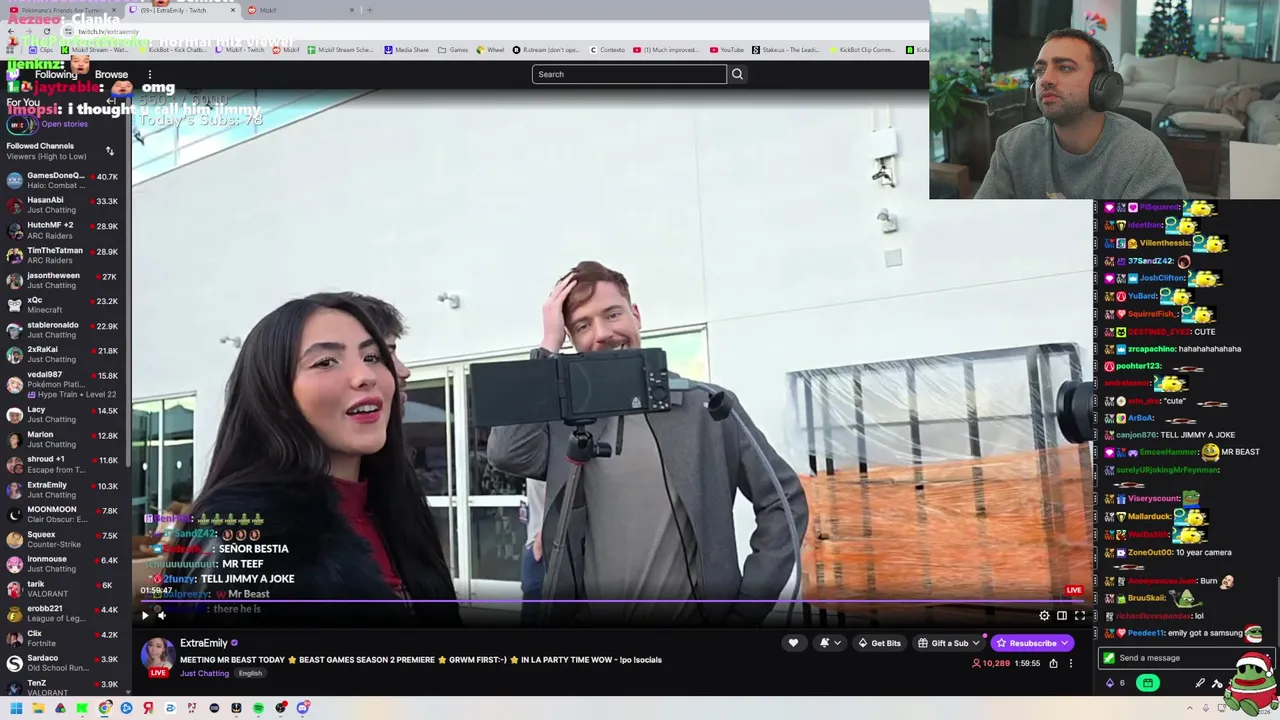
Task: Open the Following tab
Action: click(x=56, y=74)
